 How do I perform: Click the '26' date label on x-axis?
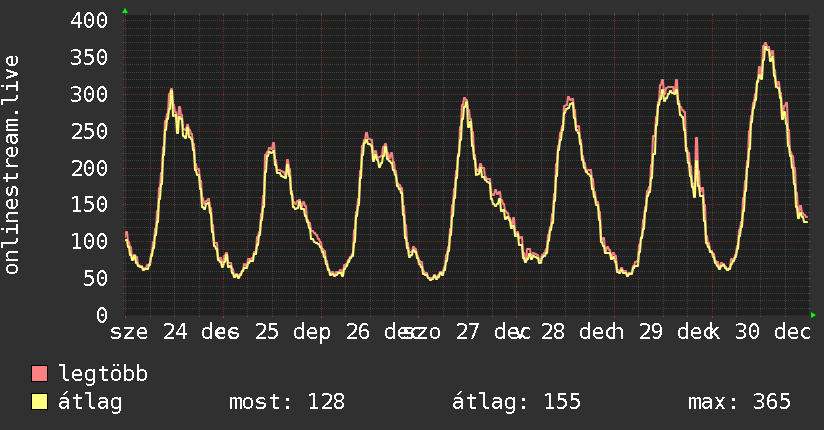pyautogui.click(x=358, y=332)
